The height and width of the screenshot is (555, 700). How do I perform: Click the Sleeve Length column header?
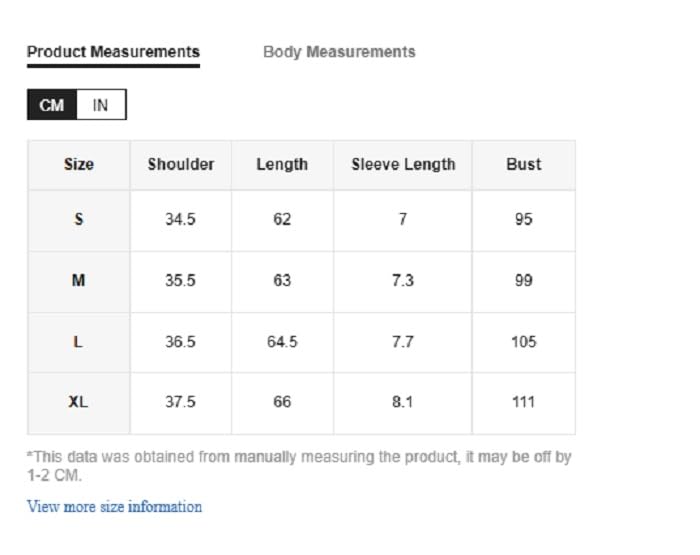(403, 165)
